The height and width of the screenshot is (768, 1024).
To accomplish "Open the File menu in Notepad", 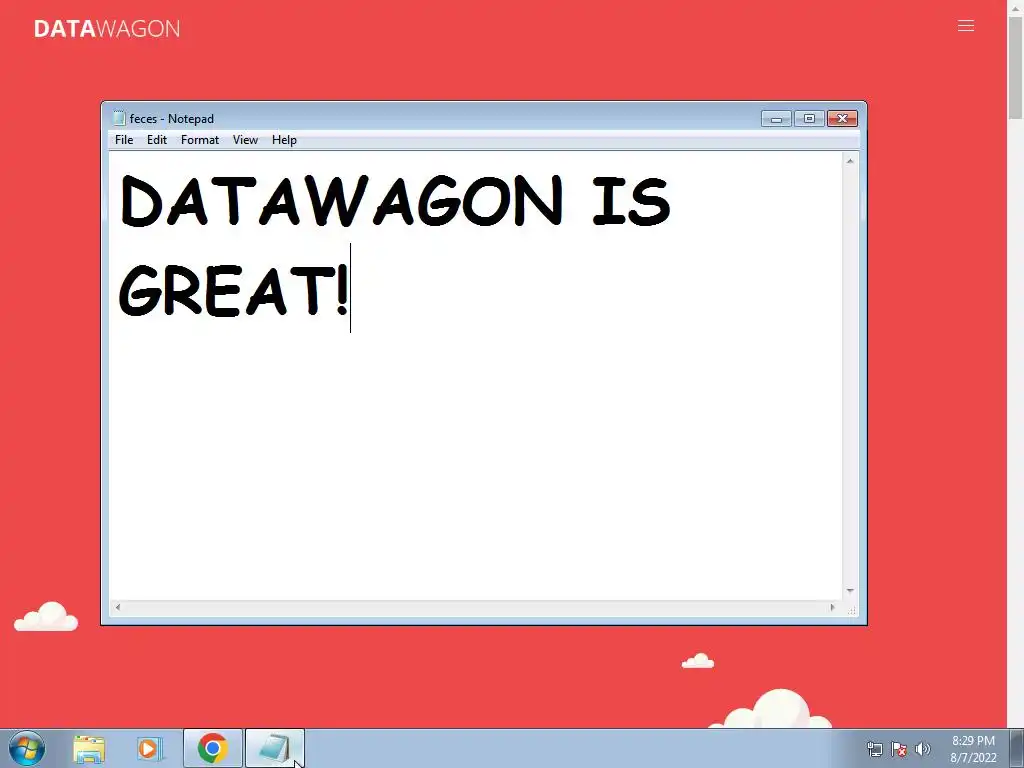I will point(123,140).
